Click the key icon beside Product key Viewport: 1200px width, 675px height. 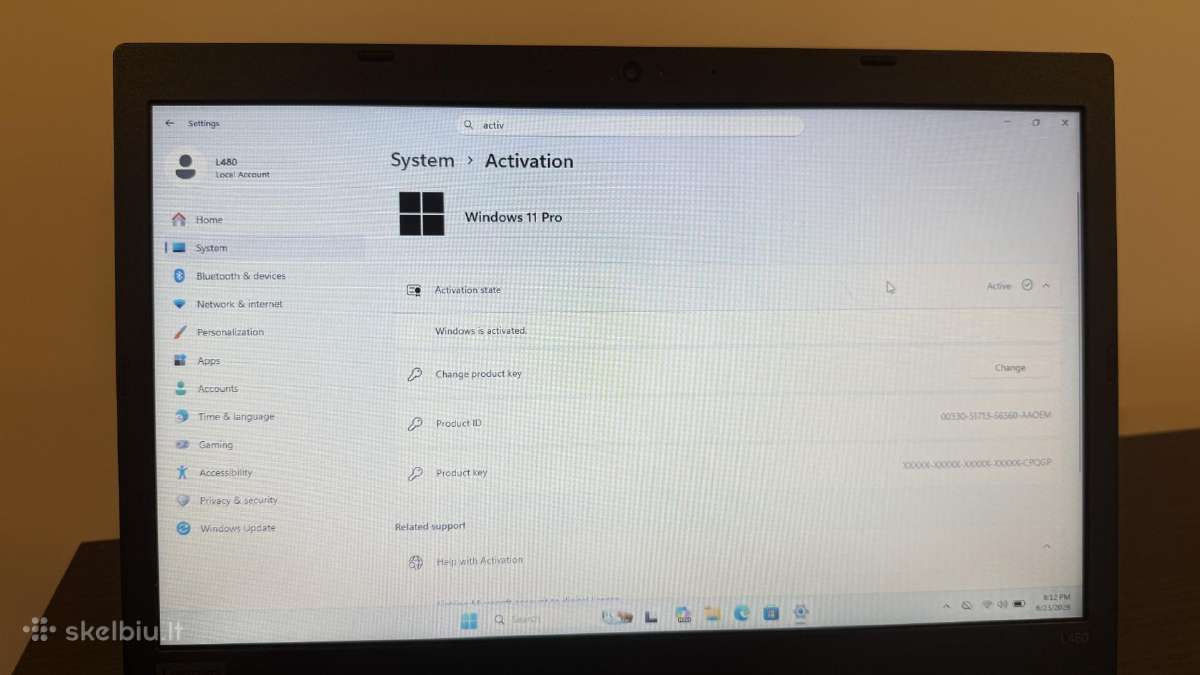[415, 474]
